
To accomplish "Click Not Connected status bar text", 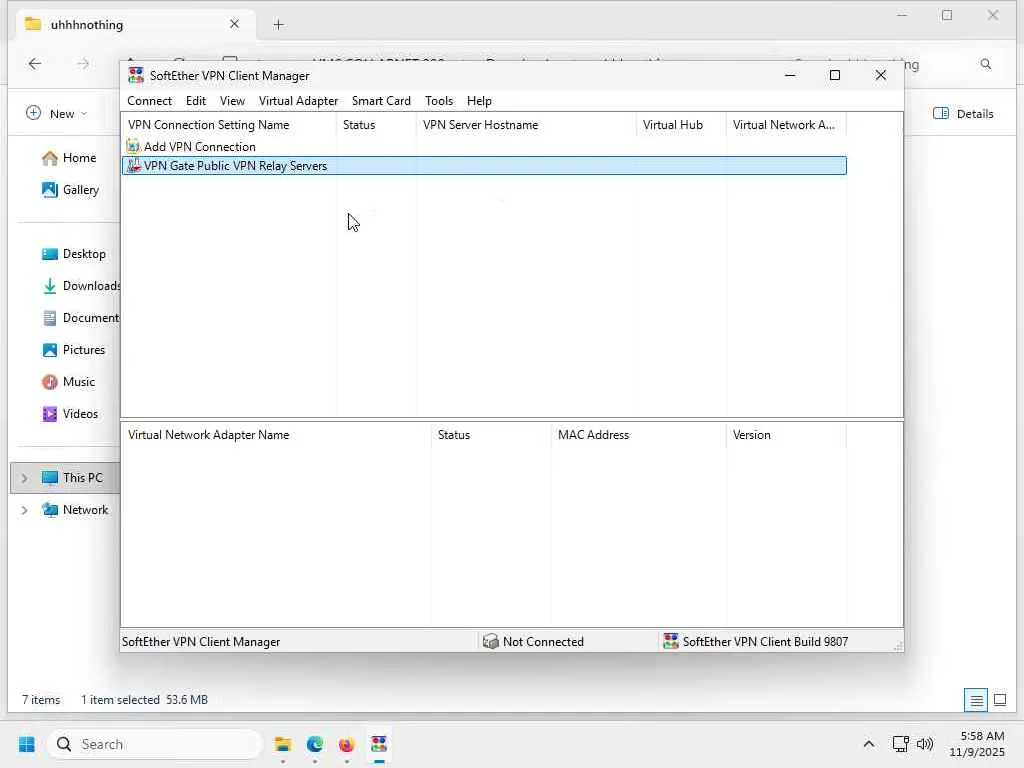I will (x=543, y=642).
